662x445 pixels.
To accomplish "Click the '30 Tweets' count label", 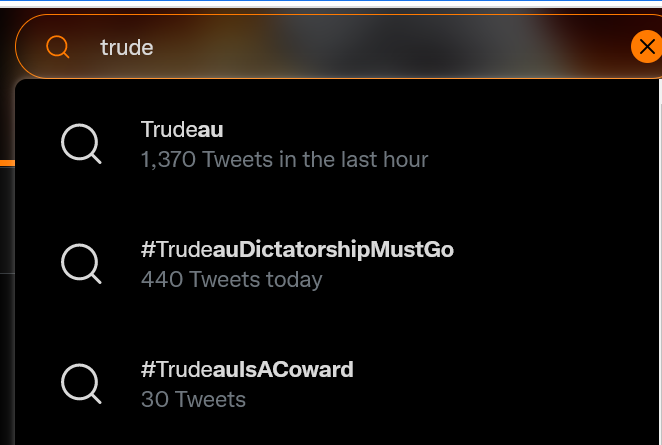I will [193, 399].
